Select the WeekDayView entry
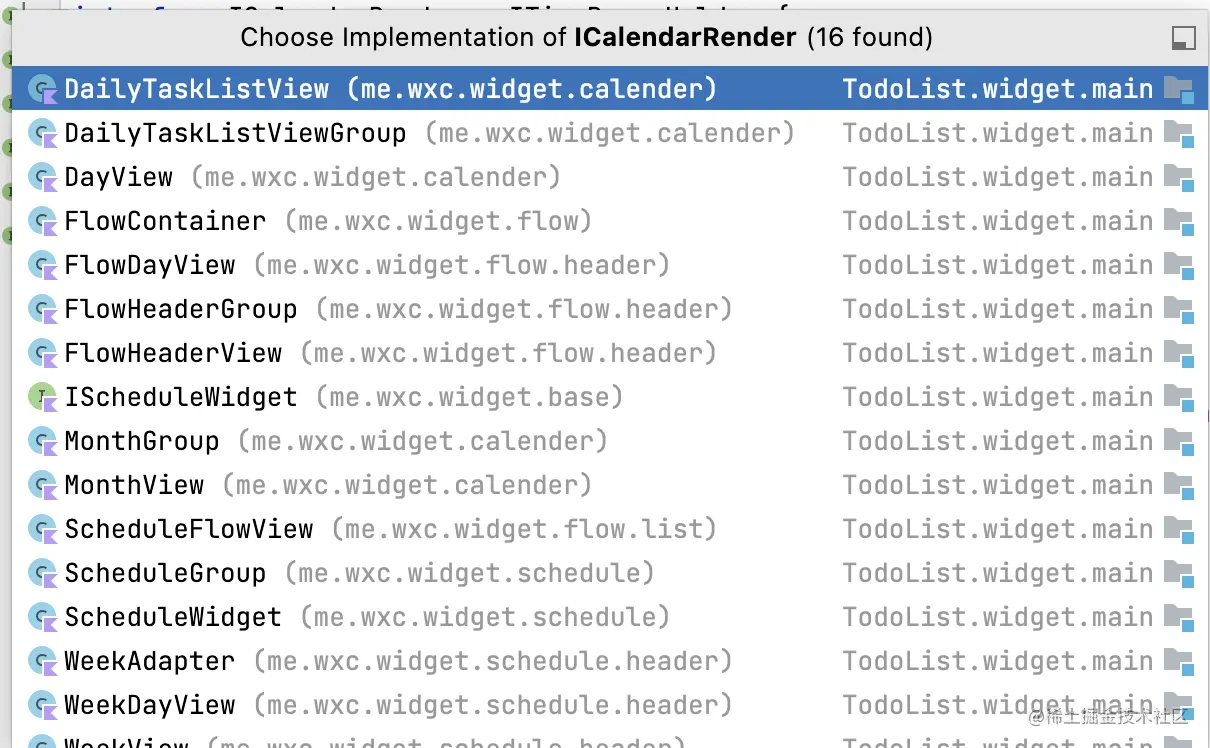This screenshot has height=748, width=1210. pos(610,705)
